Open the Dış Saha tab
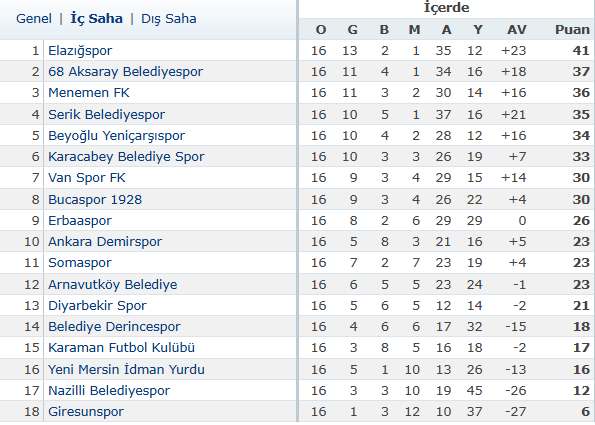The height and width of the screenshot is (425, 595). 169,19
